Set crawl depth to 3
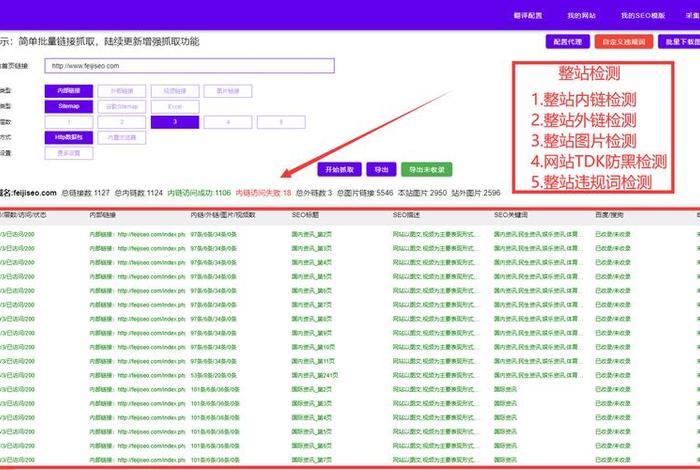 175,122
